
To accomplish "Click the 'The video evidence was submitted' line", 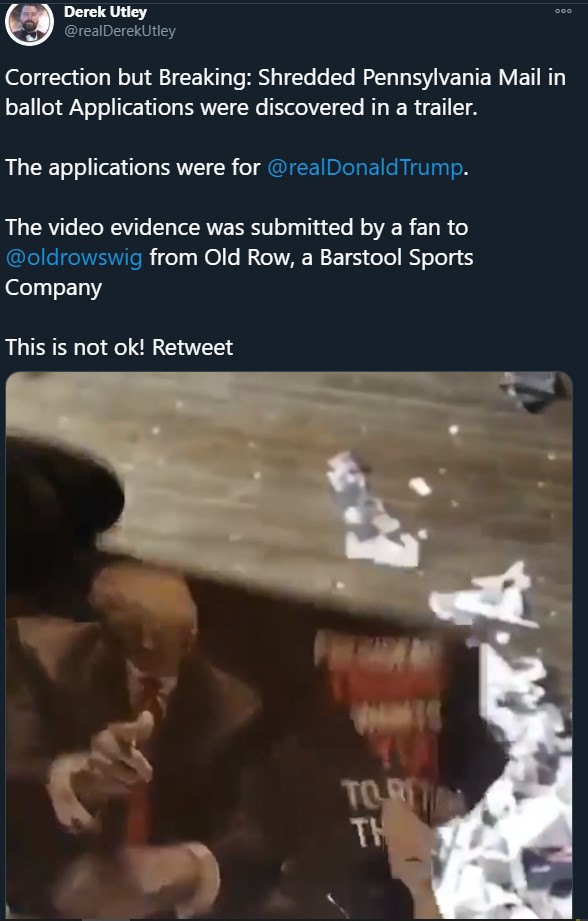I will click(x=237, y=227).
